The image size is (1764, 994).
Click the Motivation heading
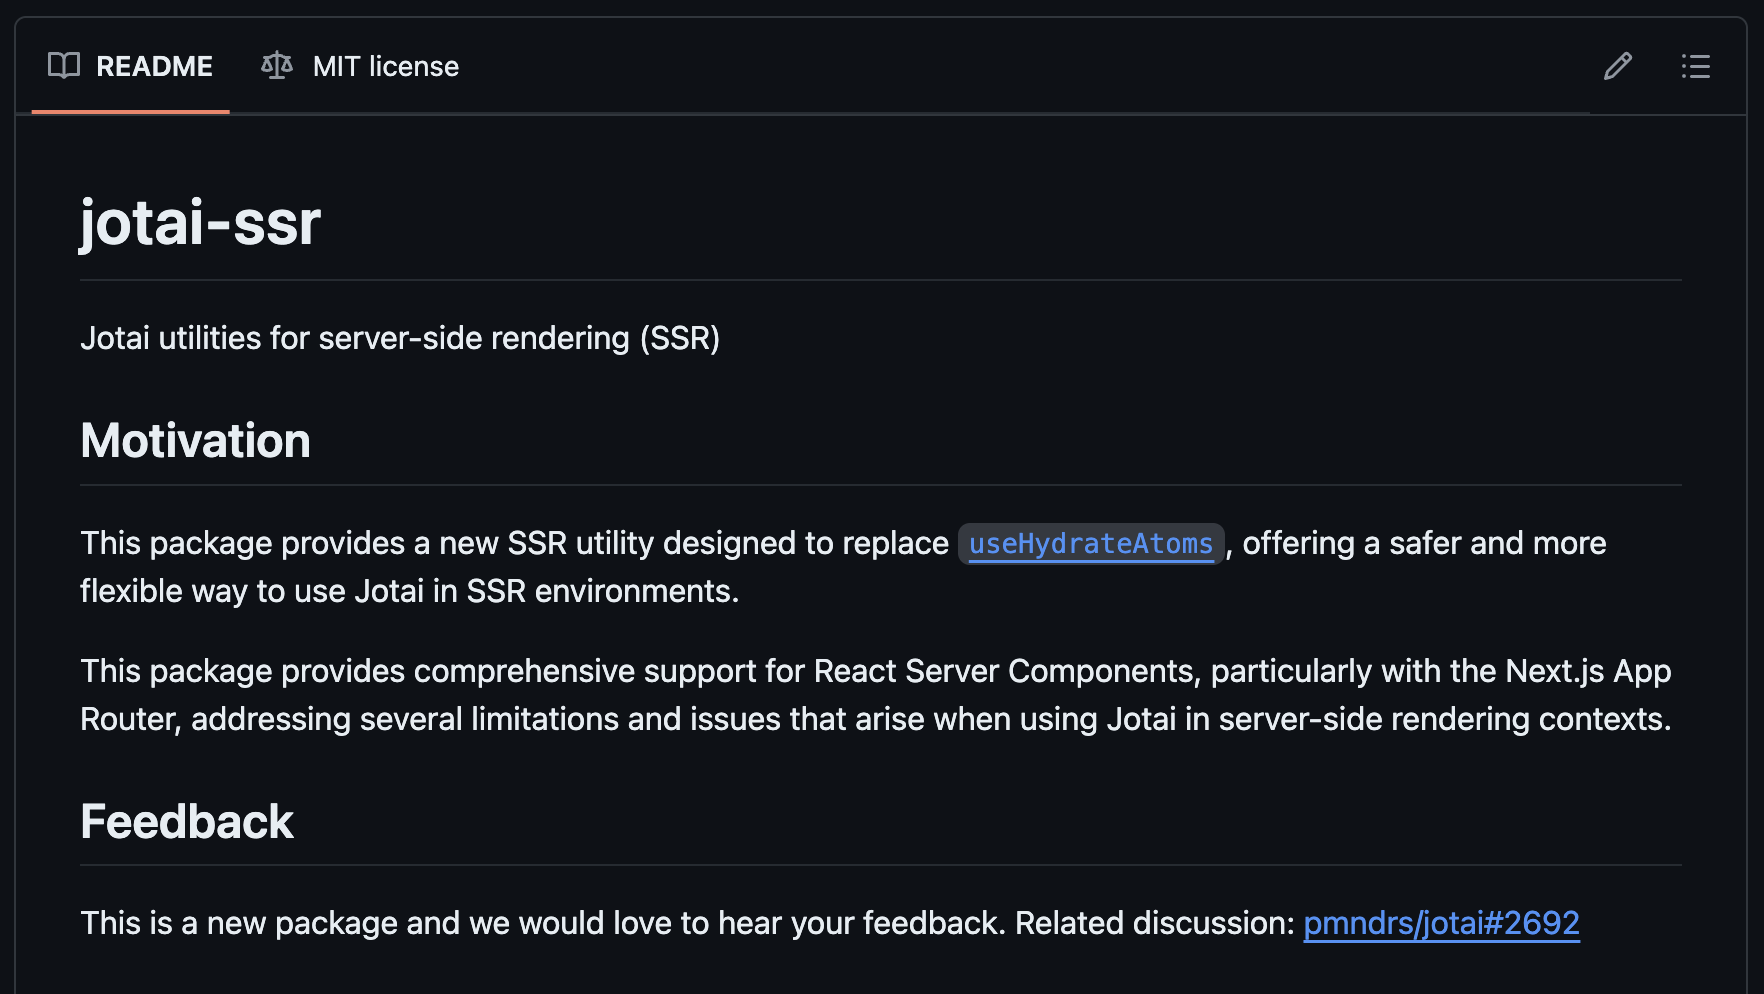[x=196, y=441]
